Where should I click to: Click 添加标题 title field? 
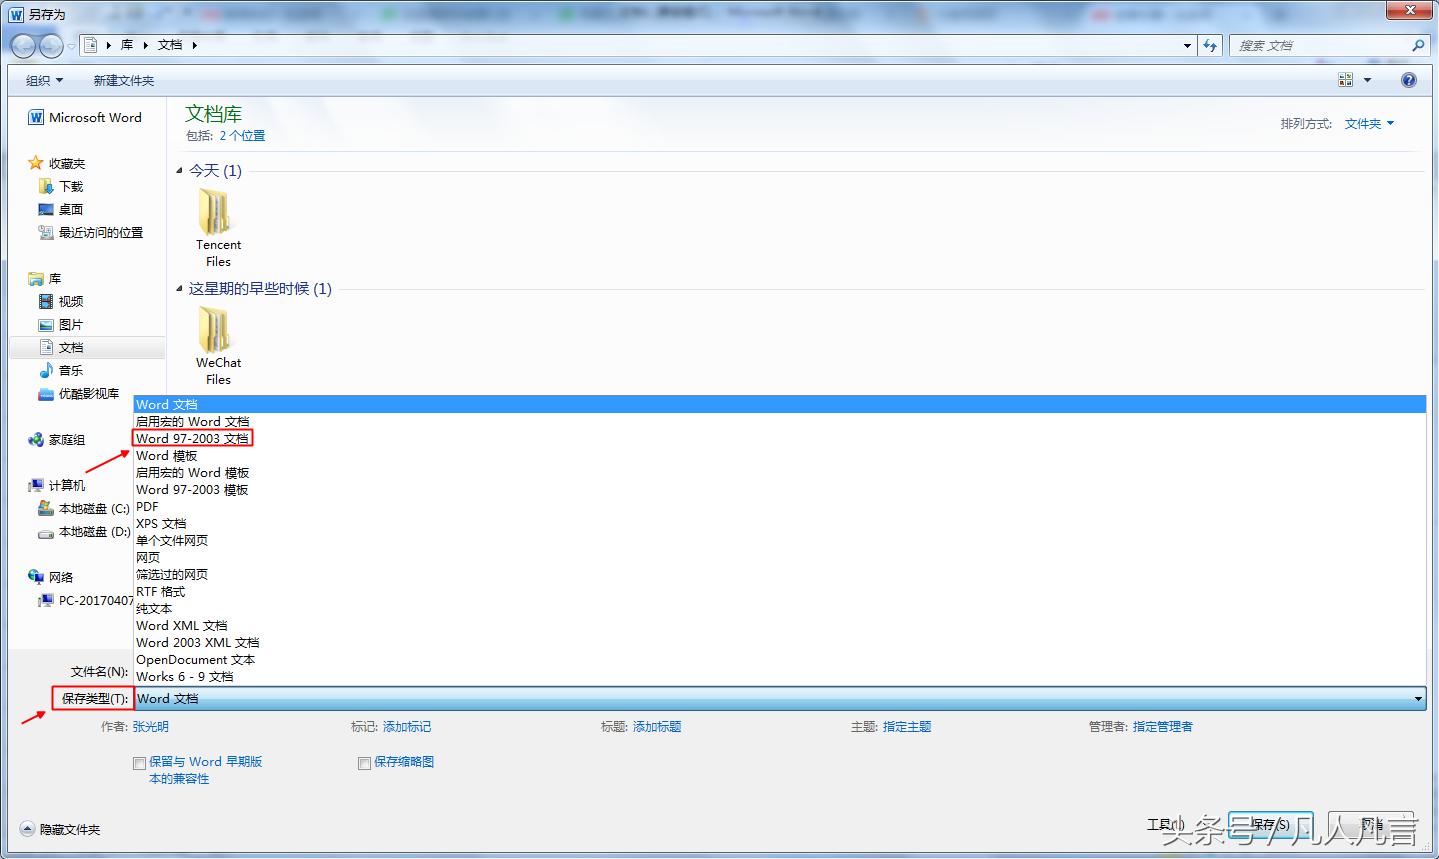pos(657,727)
